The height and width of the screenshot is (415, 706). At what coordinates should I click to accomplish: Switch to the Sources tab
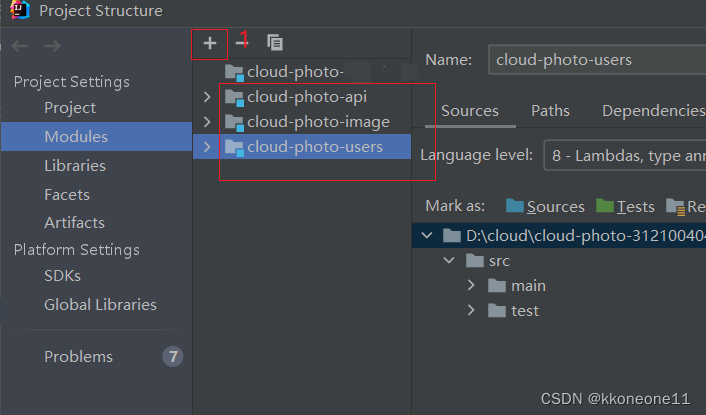[470, 111]
